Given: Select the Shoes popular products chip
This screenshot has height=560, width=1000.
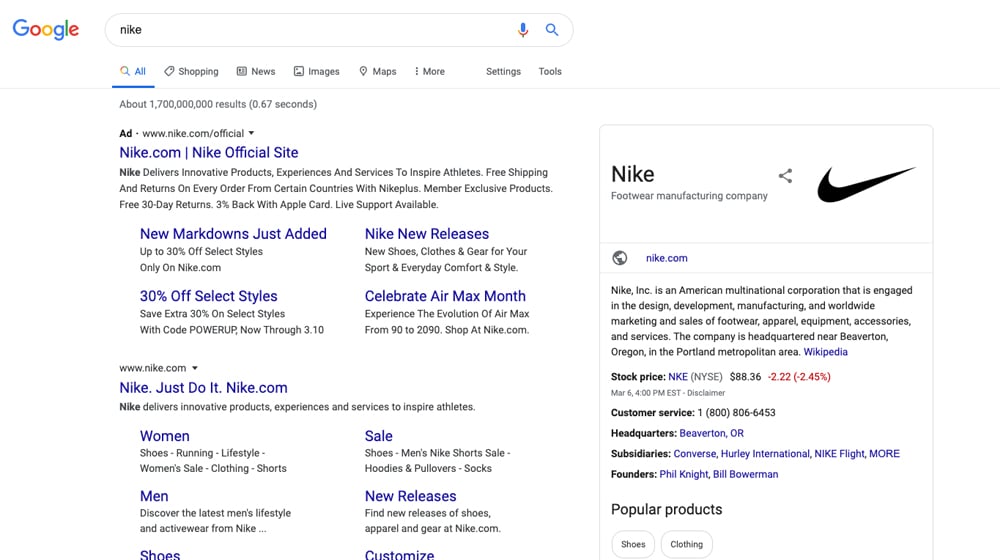Looking at the screenshot, I should (x=633, y=544).
